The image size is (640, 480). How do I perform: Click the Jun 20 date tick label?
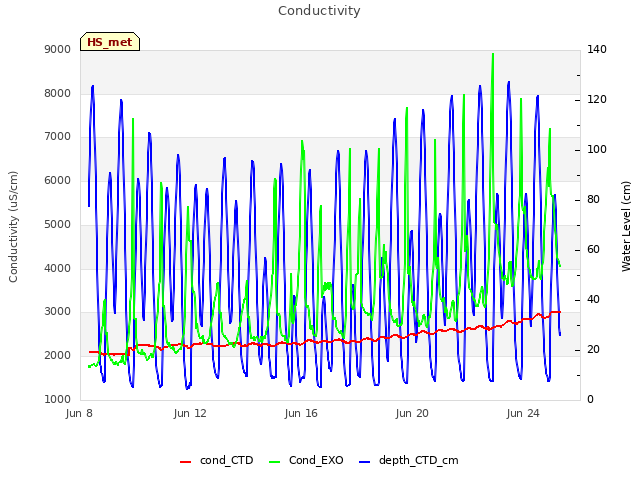412,413
